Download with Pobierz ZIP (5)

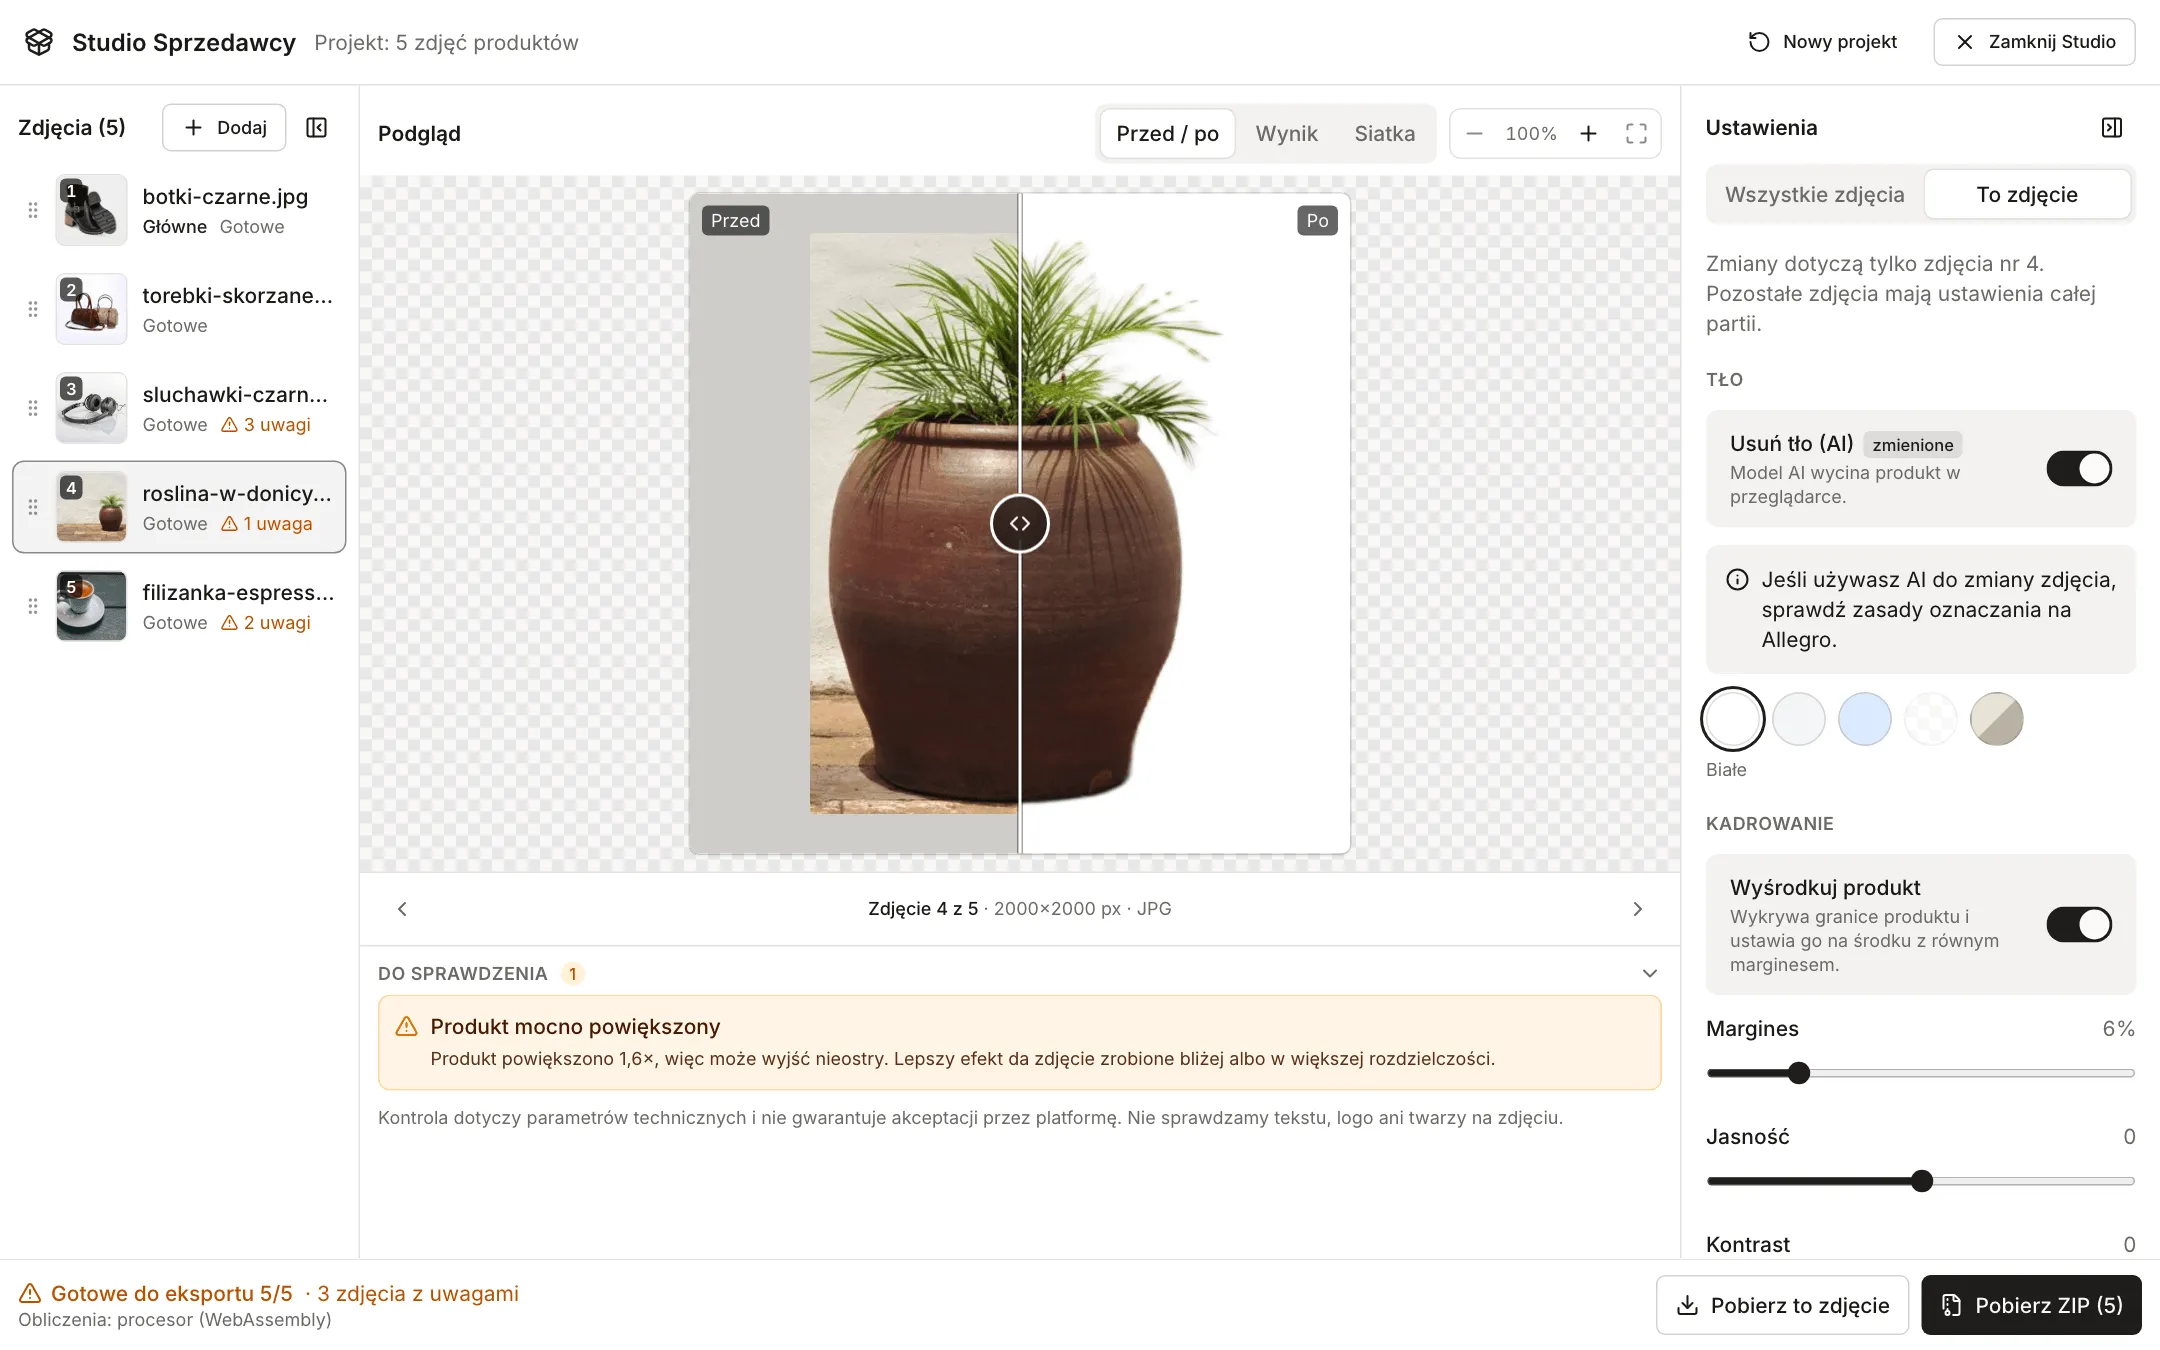pyautogui.click(x=2031, y=1305)
